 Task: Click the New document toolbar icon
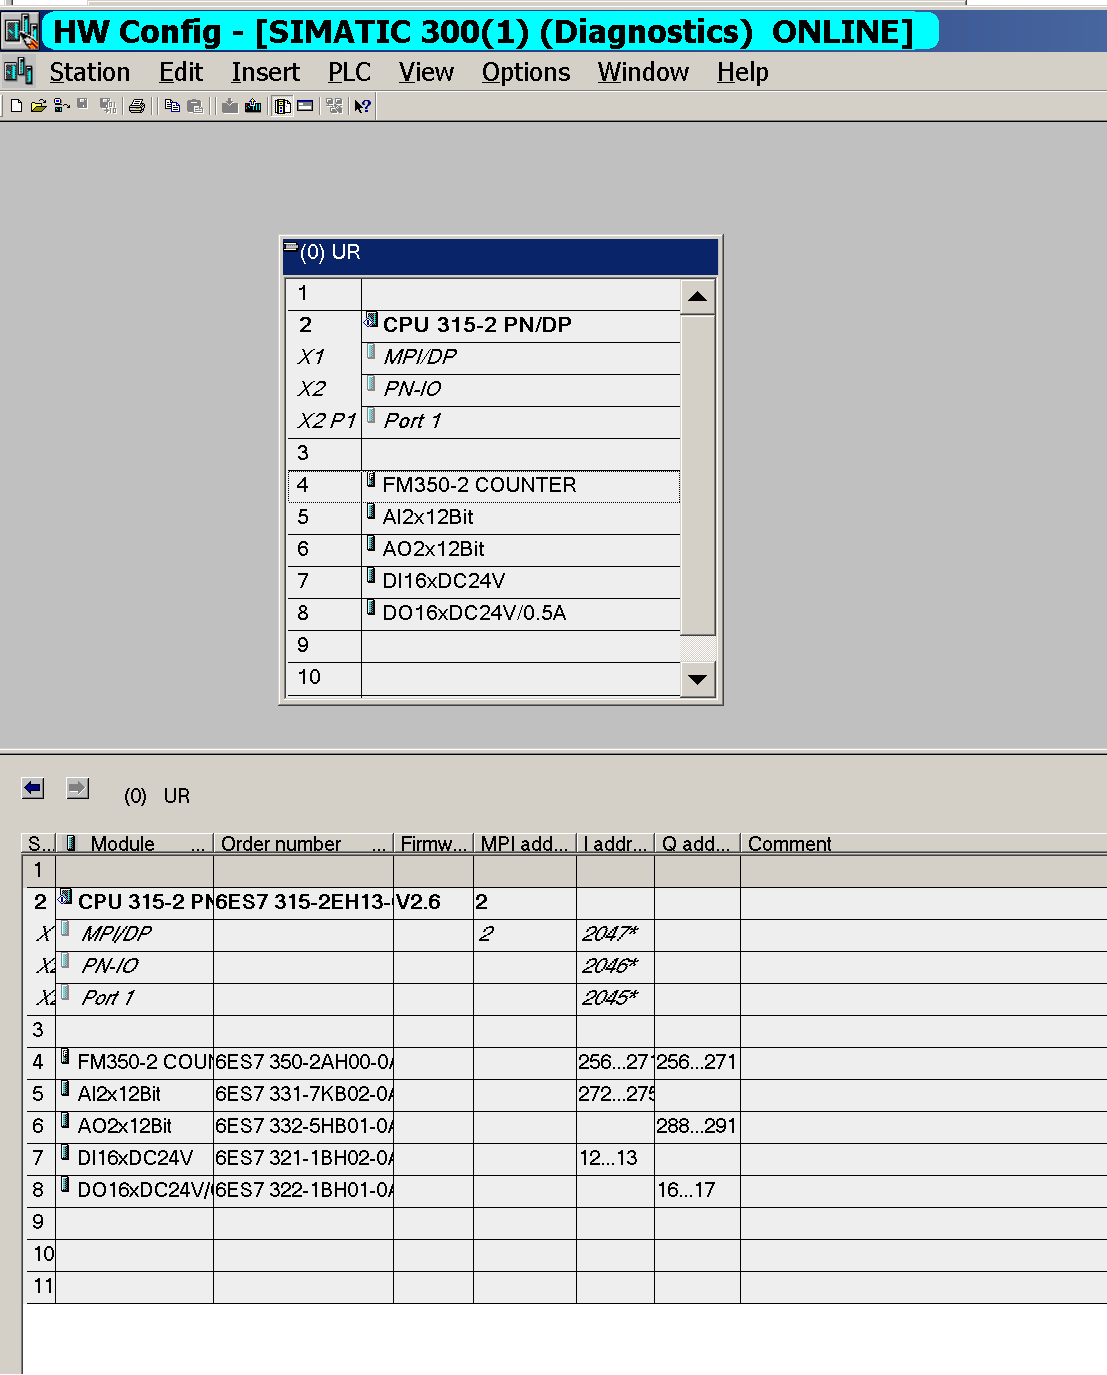coord(16,106)
